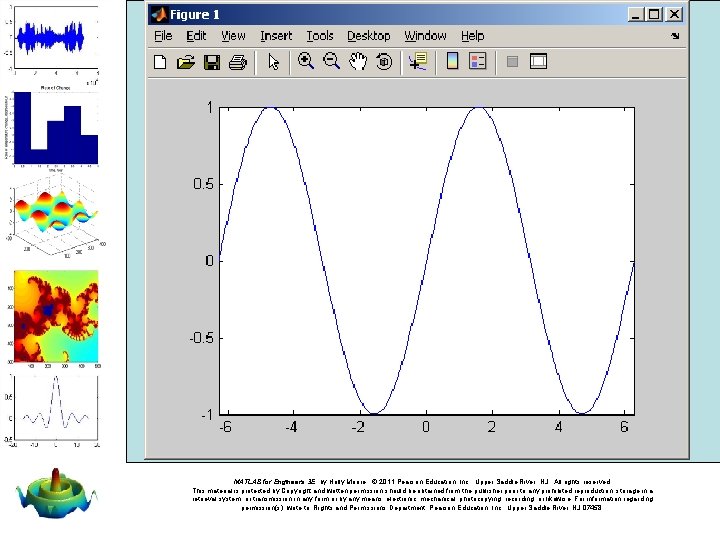Open the Edit menu
Screen dimensions: 720x540
point(196,36)
